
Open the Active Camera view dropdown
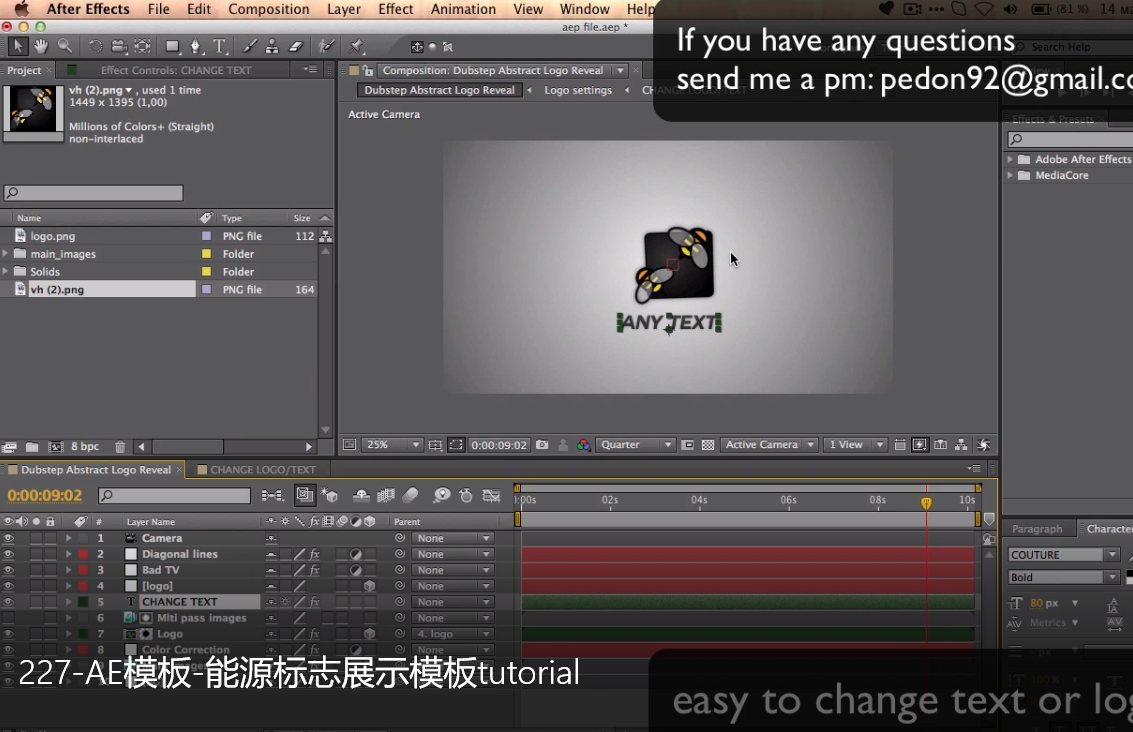[770, 444]
